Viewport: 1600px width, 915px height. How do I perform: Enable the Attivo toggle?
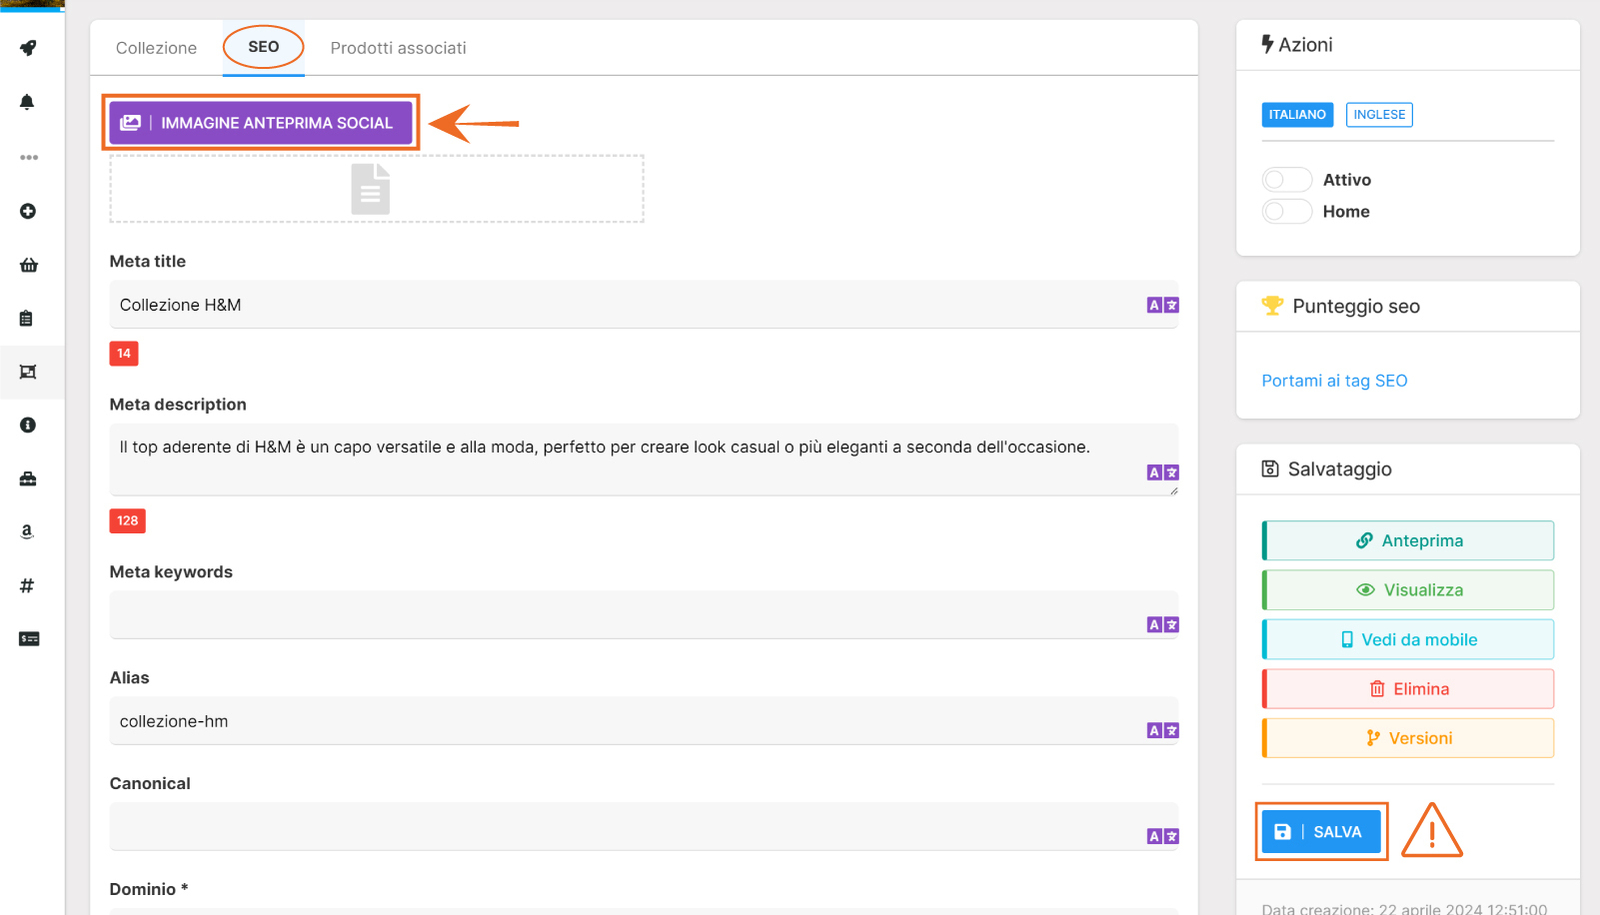pos(1286,180)
